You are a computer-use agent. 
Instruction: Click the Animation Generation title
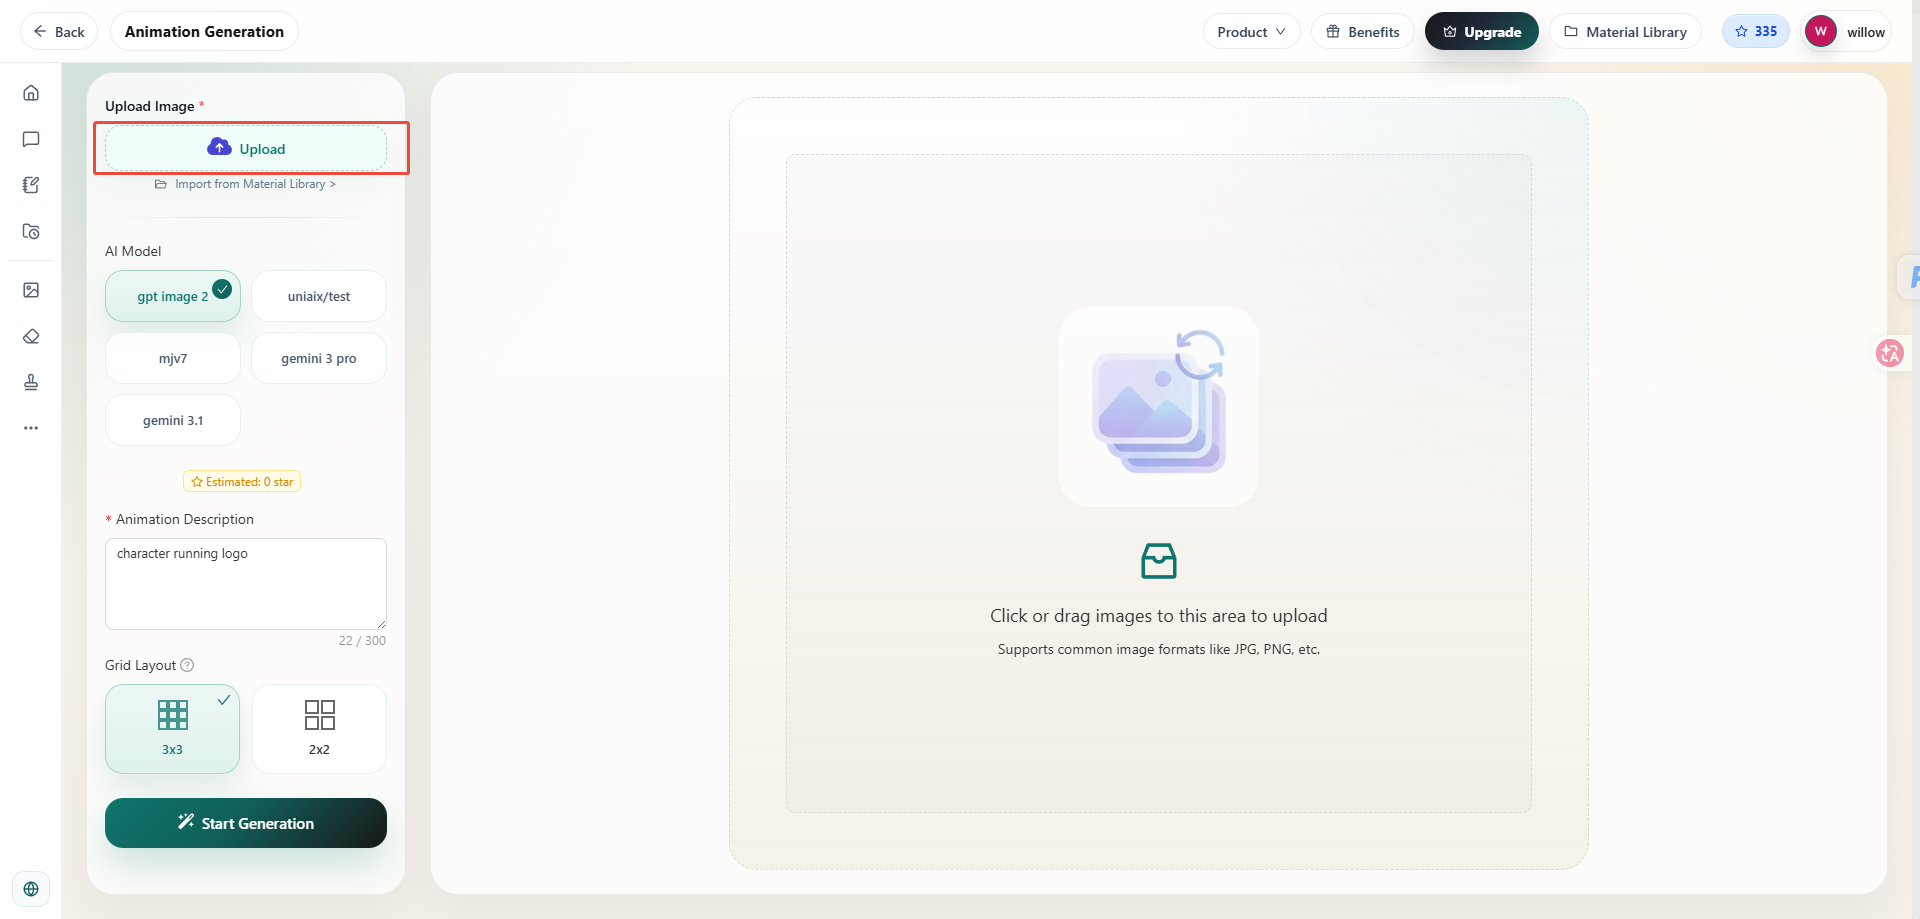click(204, 31)
